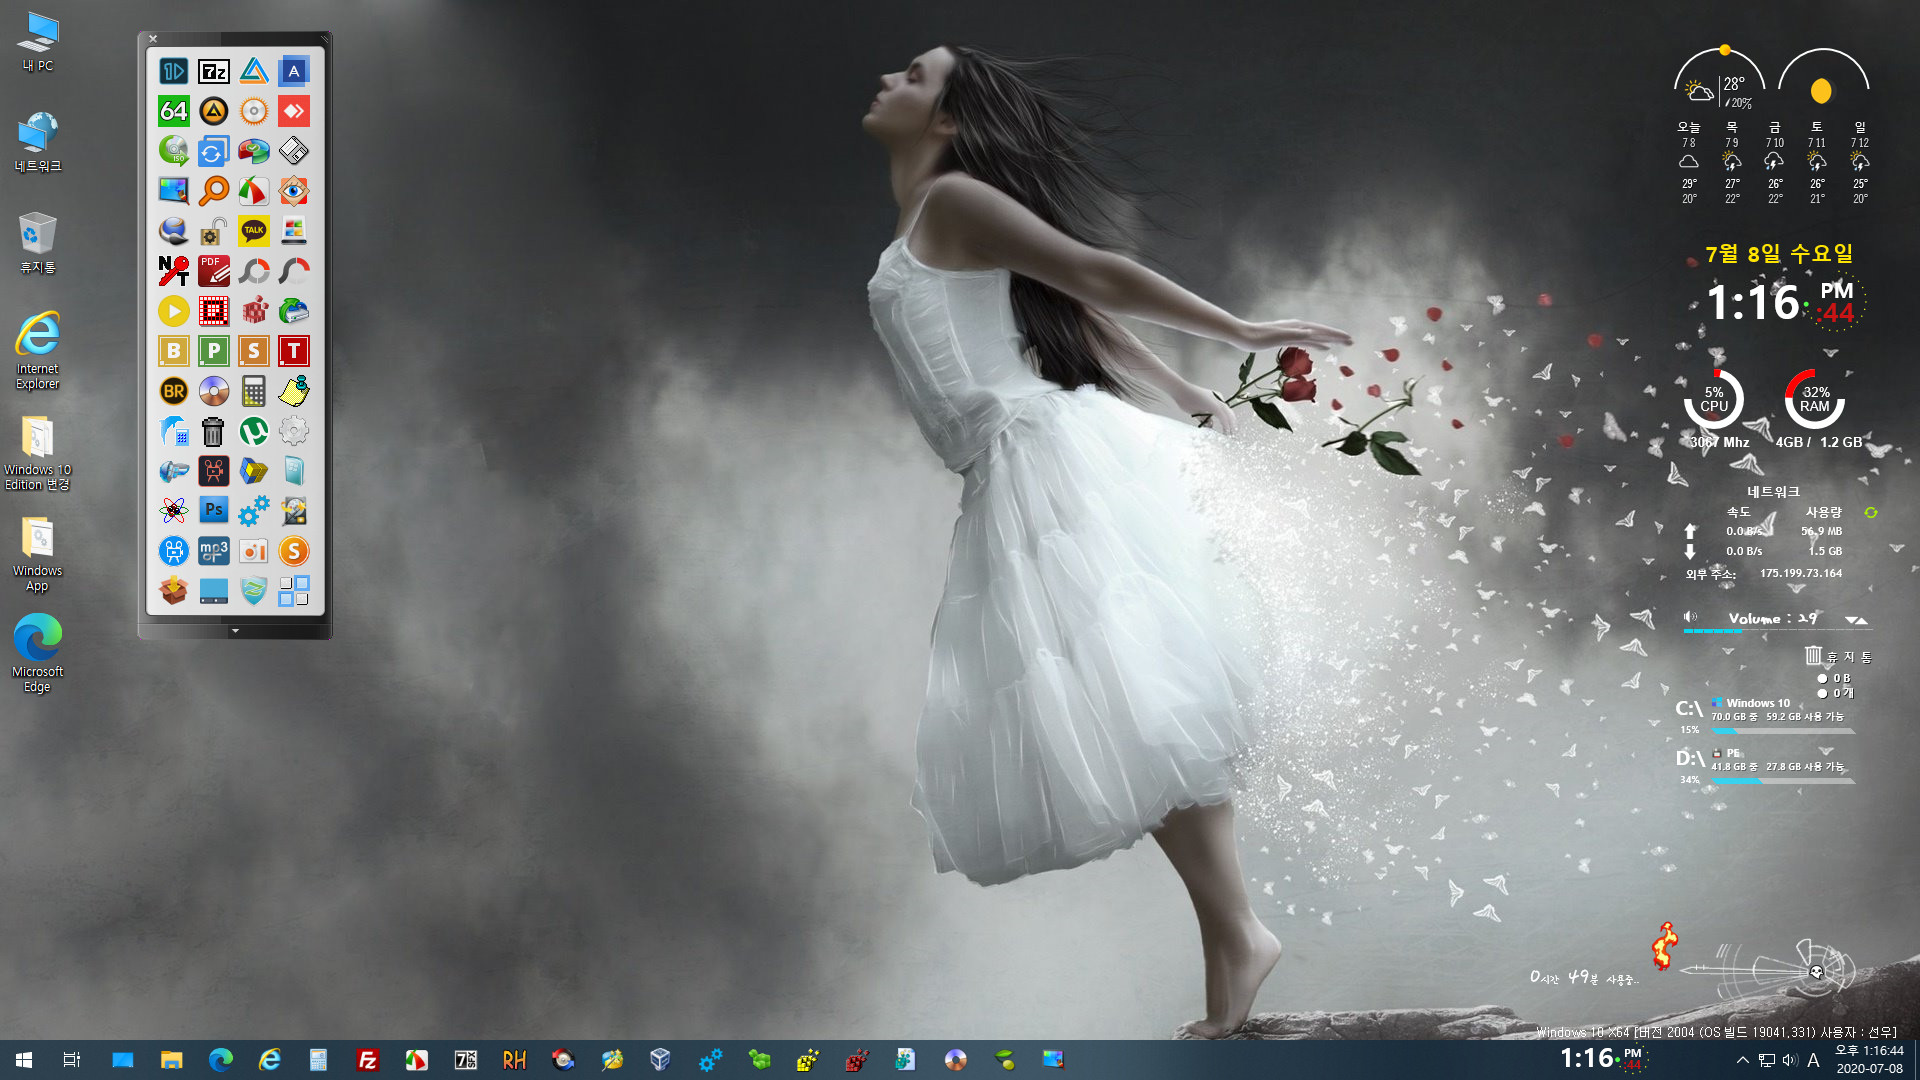Launch the green uTorrent icon
The image size is (1920, 1080).
tap(253, 431)
